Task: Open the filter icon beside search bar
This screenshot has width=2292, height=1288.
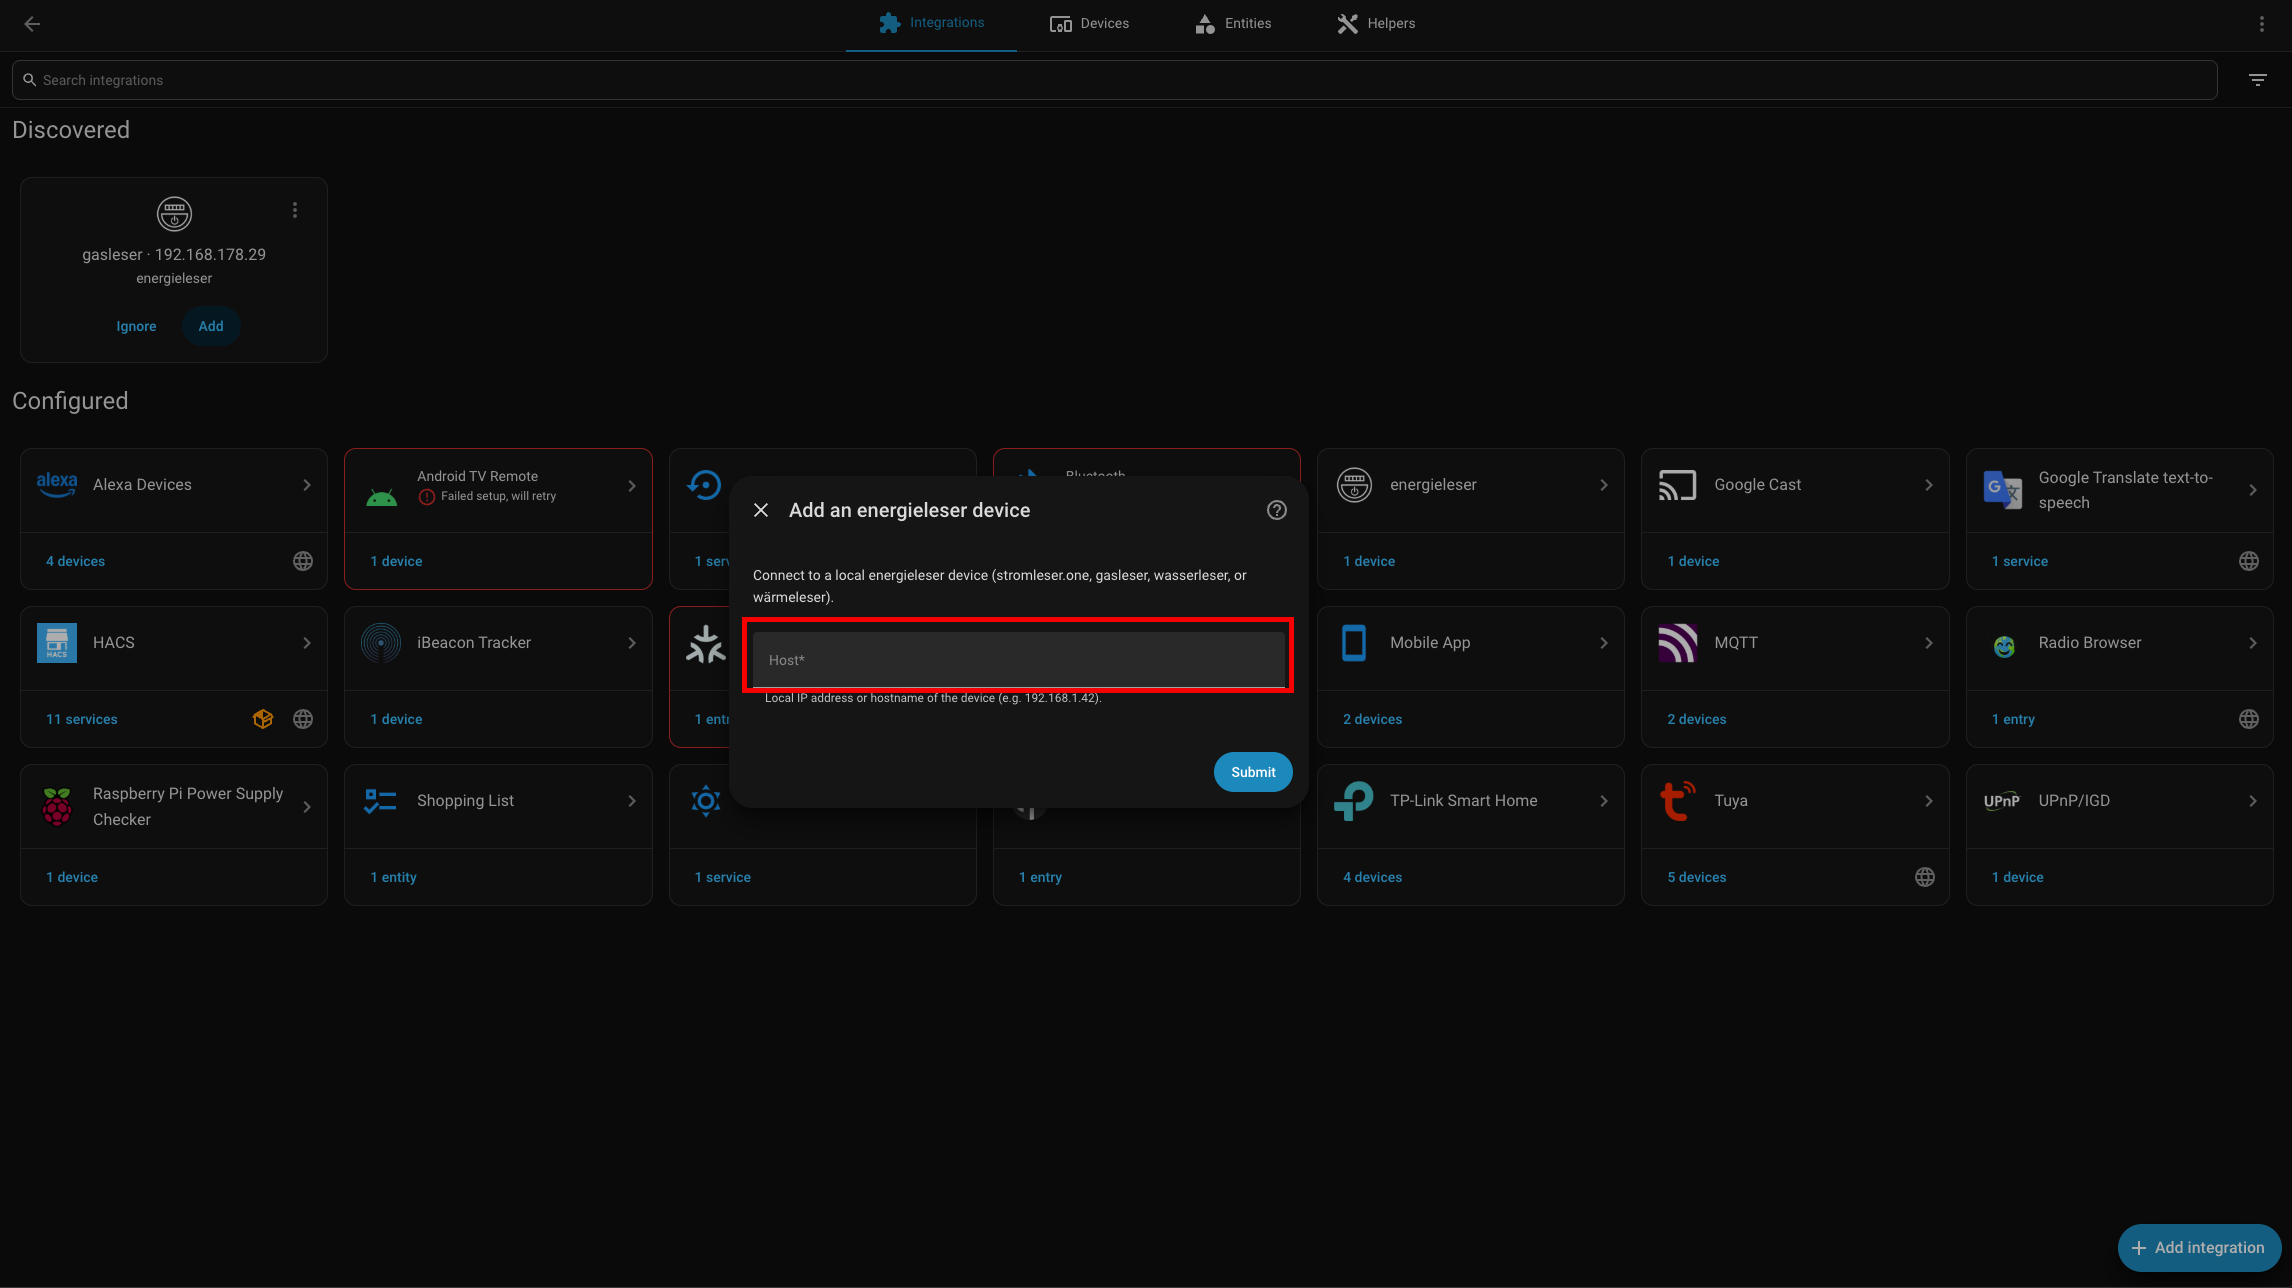Action: pyautogui.click(x=2257, y=80)
